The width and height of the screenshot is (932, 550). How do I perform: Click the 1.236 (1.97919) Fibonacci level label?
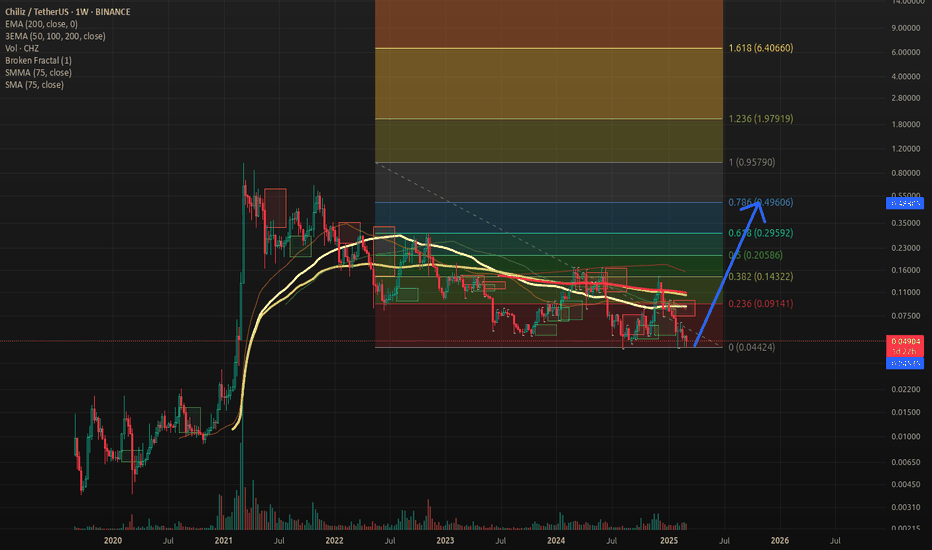click(x=761, y=119)
